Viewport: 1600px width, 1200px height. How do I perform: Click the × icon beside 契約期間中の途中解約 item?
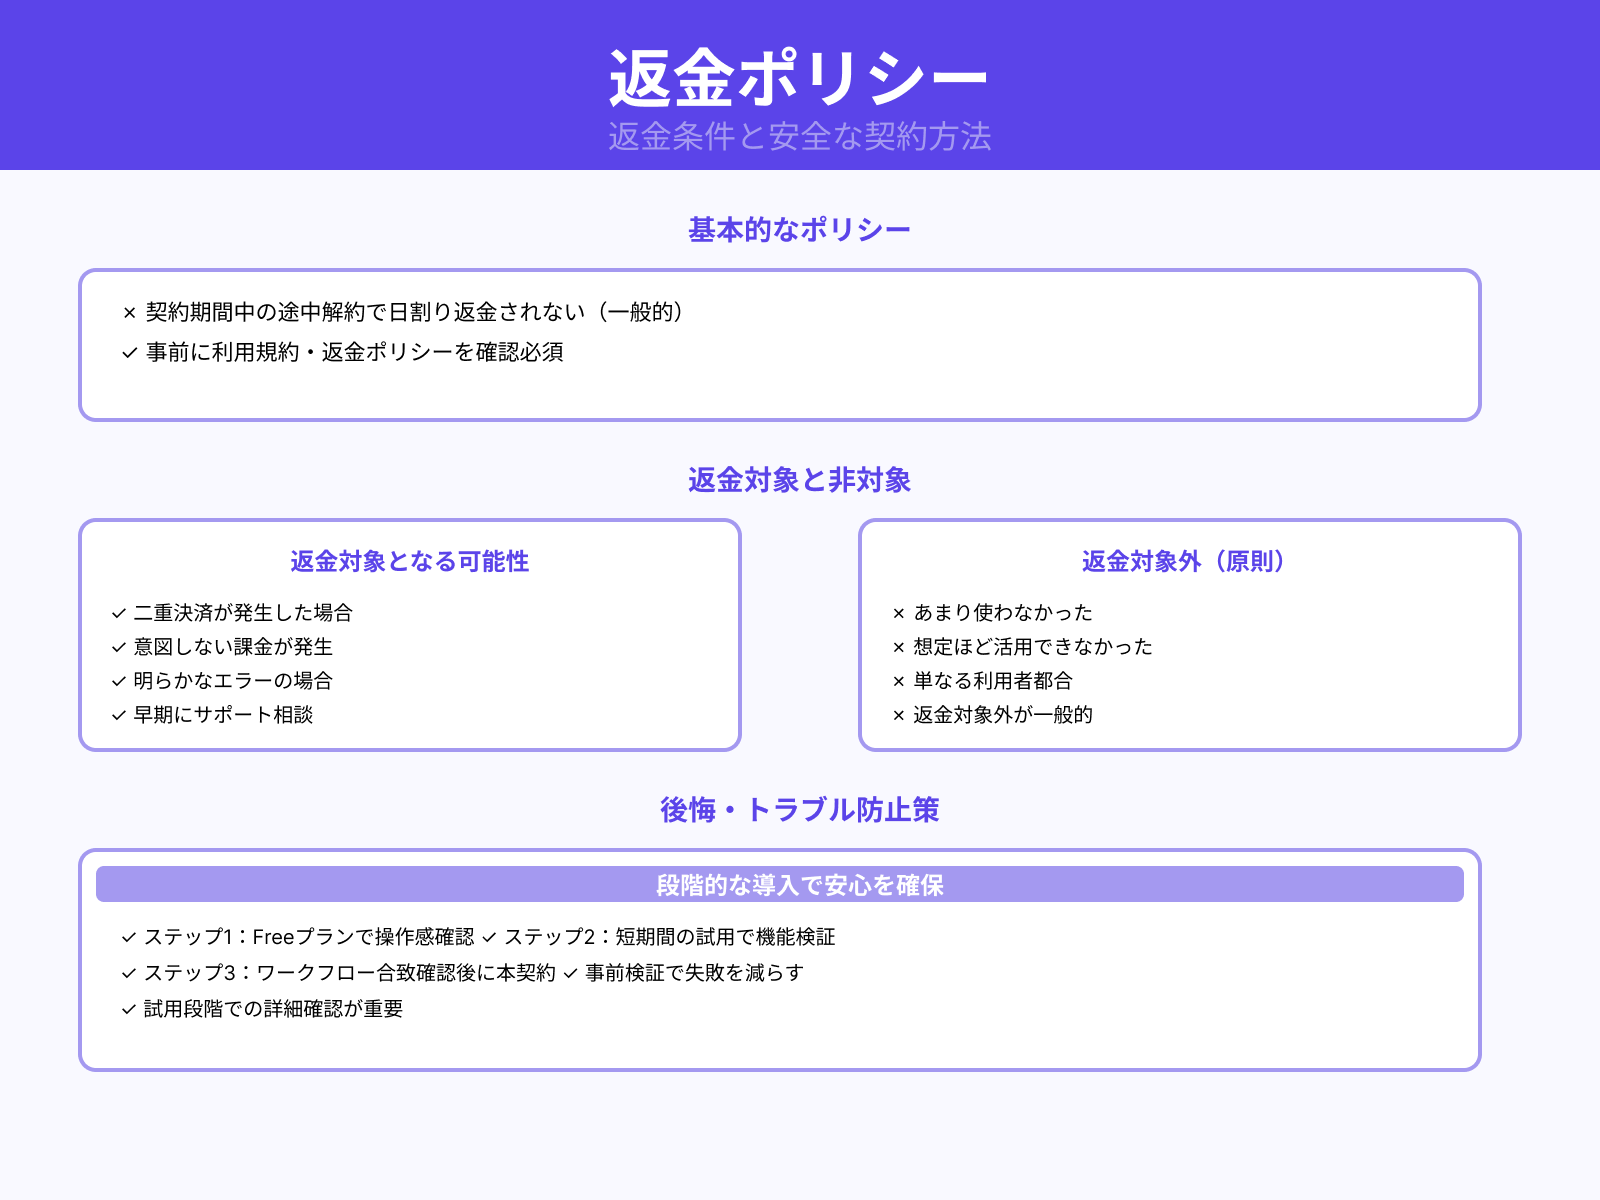pos(128,312)
